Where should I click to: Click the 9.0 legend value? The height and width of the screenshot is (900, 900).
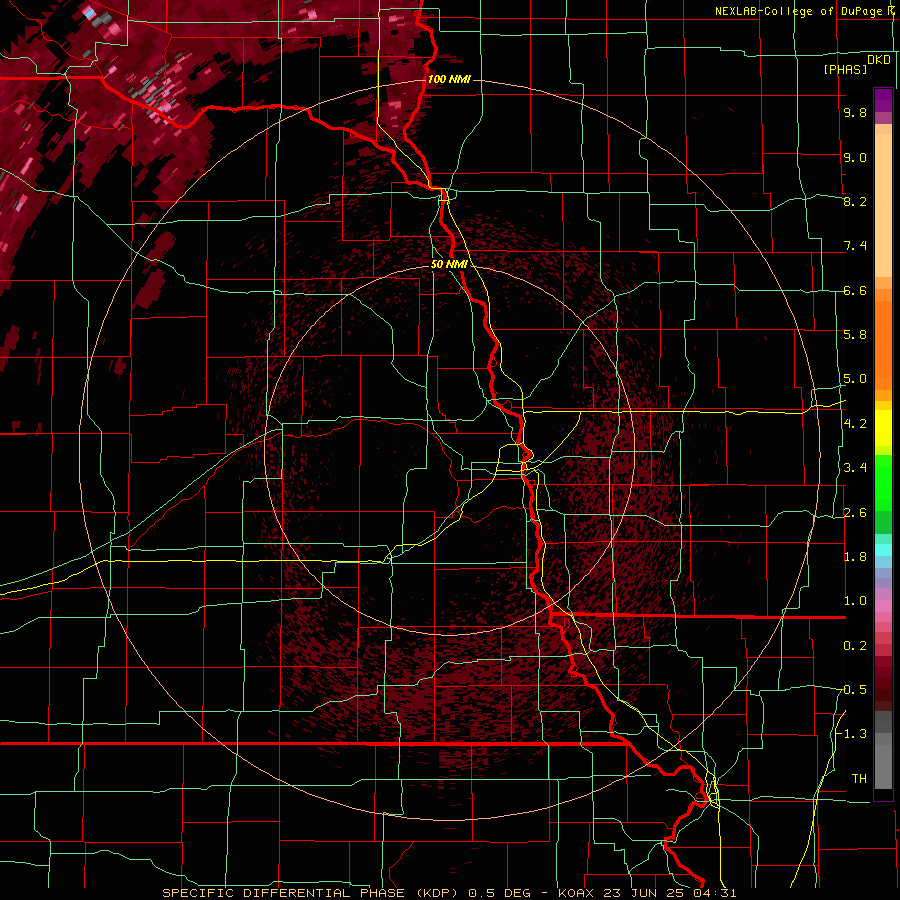pyautogui.click(x=855, y=157)
